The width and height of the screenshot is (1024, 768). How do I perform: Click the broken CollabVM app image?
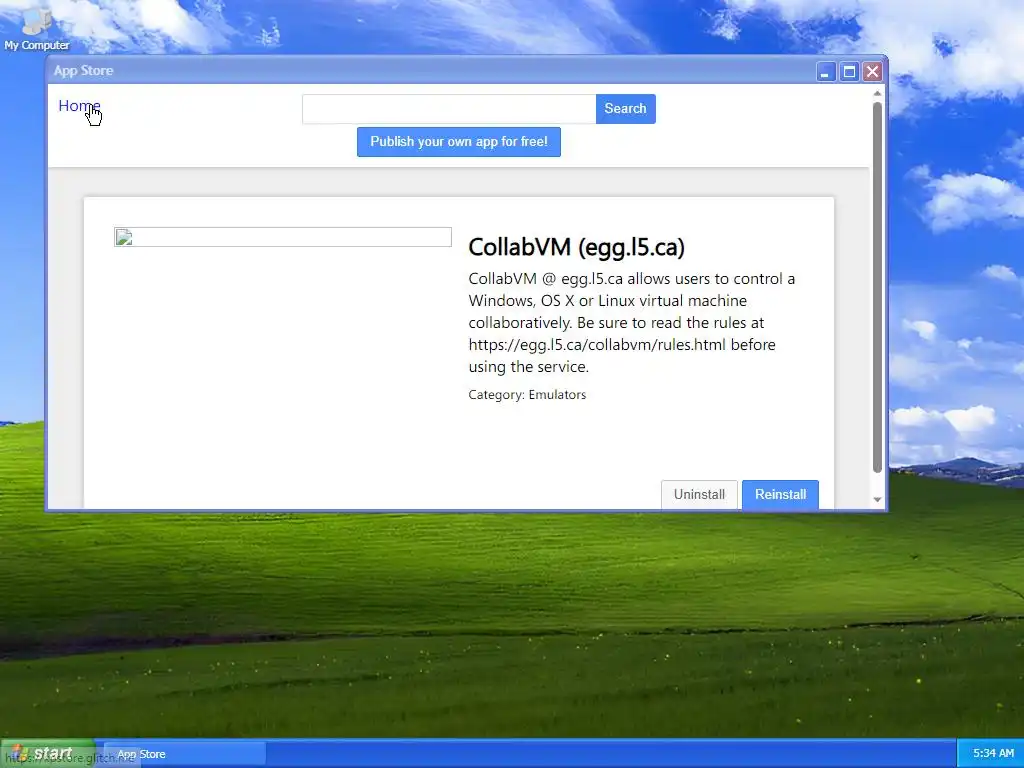click(283, 237)
